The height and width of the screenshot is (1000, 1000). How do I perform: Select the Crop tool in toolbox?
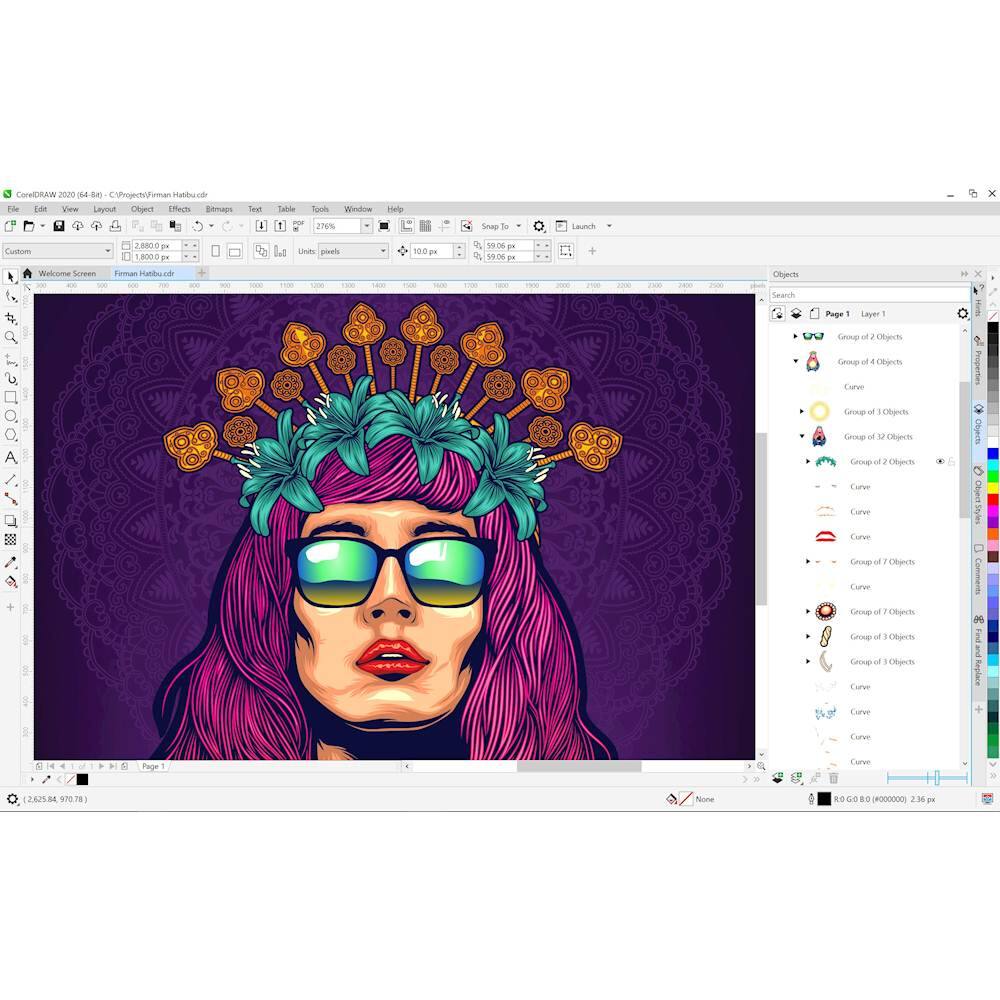11,317
